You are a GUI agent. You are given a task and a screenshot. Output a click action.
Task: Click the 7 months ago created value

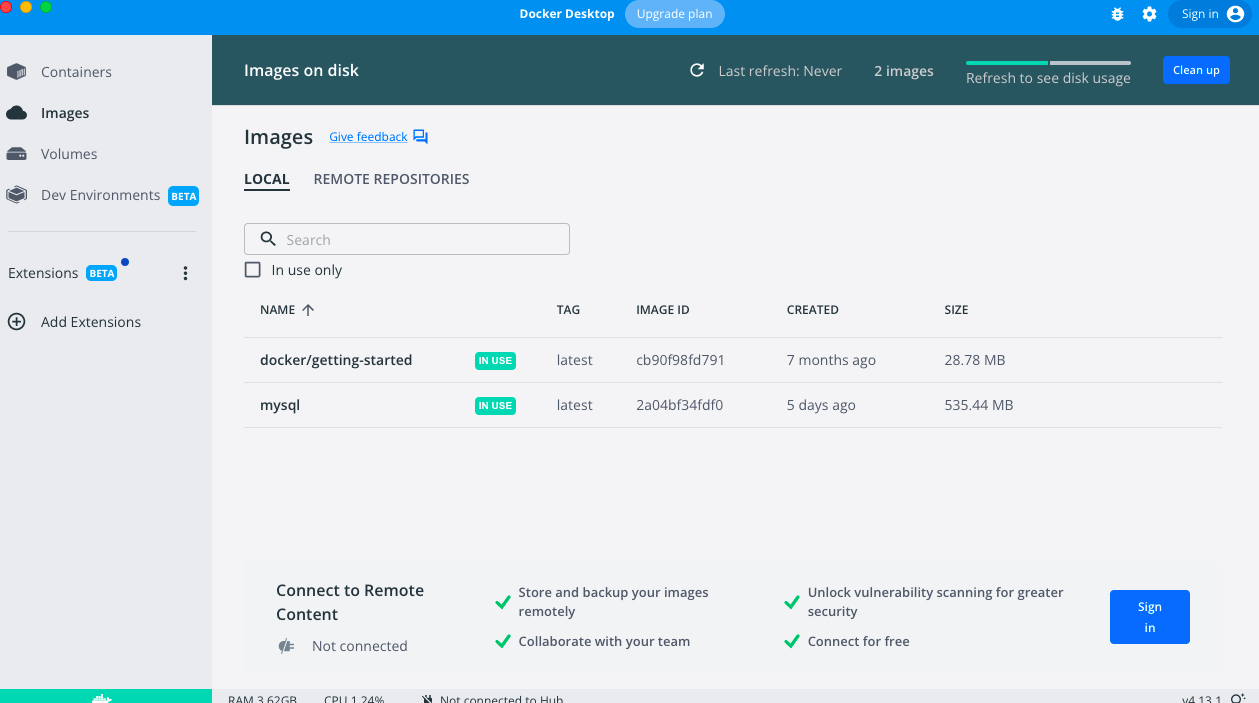tap(831, 360)
